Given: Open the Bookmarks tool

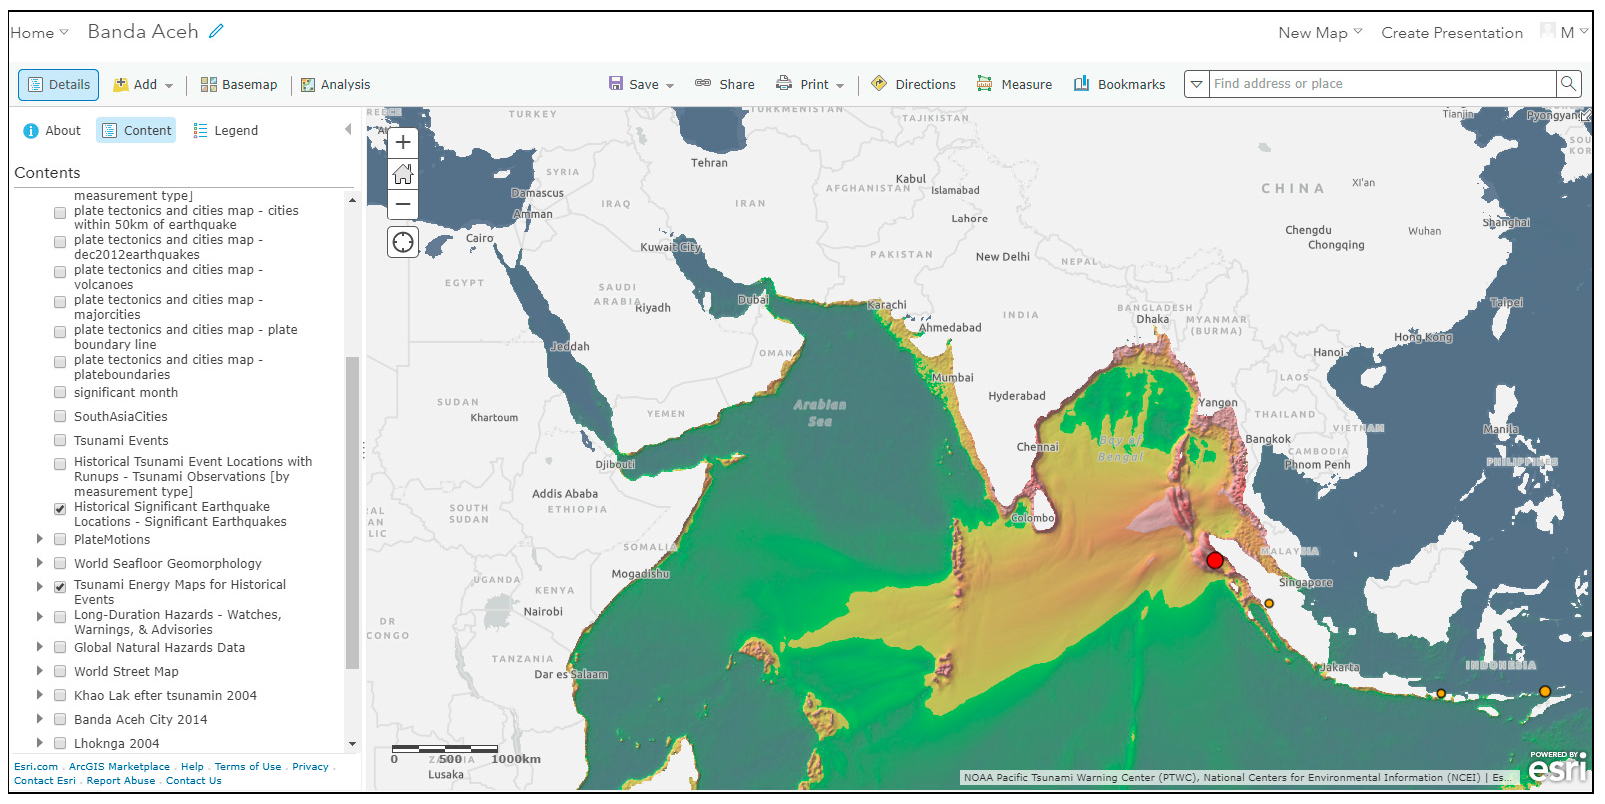Looking at the screenshot, I should click(1119, 85).
